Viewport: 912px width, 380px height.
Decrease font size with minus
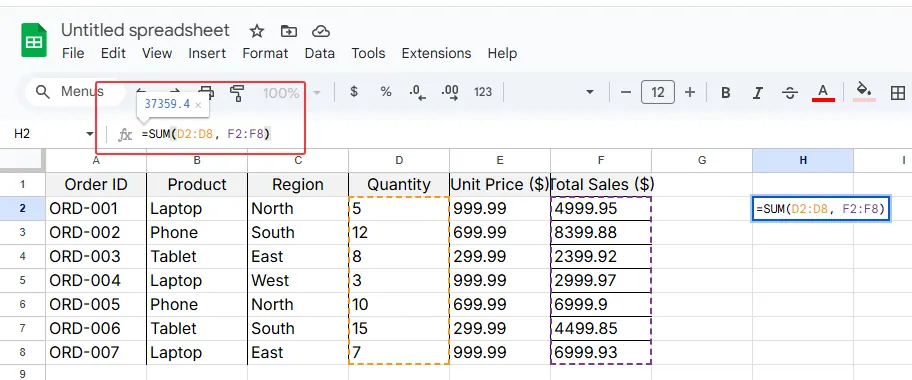(626, 92)
